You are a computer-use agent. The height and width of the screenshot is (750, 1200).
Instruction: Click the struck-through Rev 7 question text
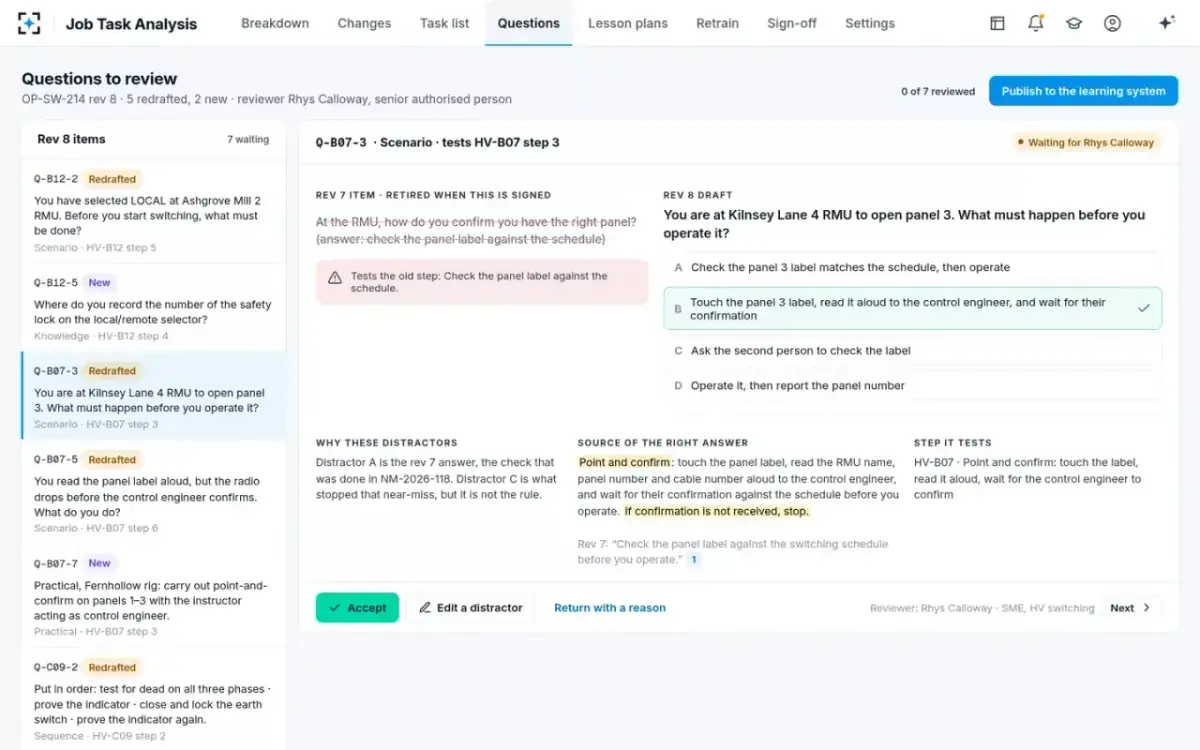[x=476, y=230]
